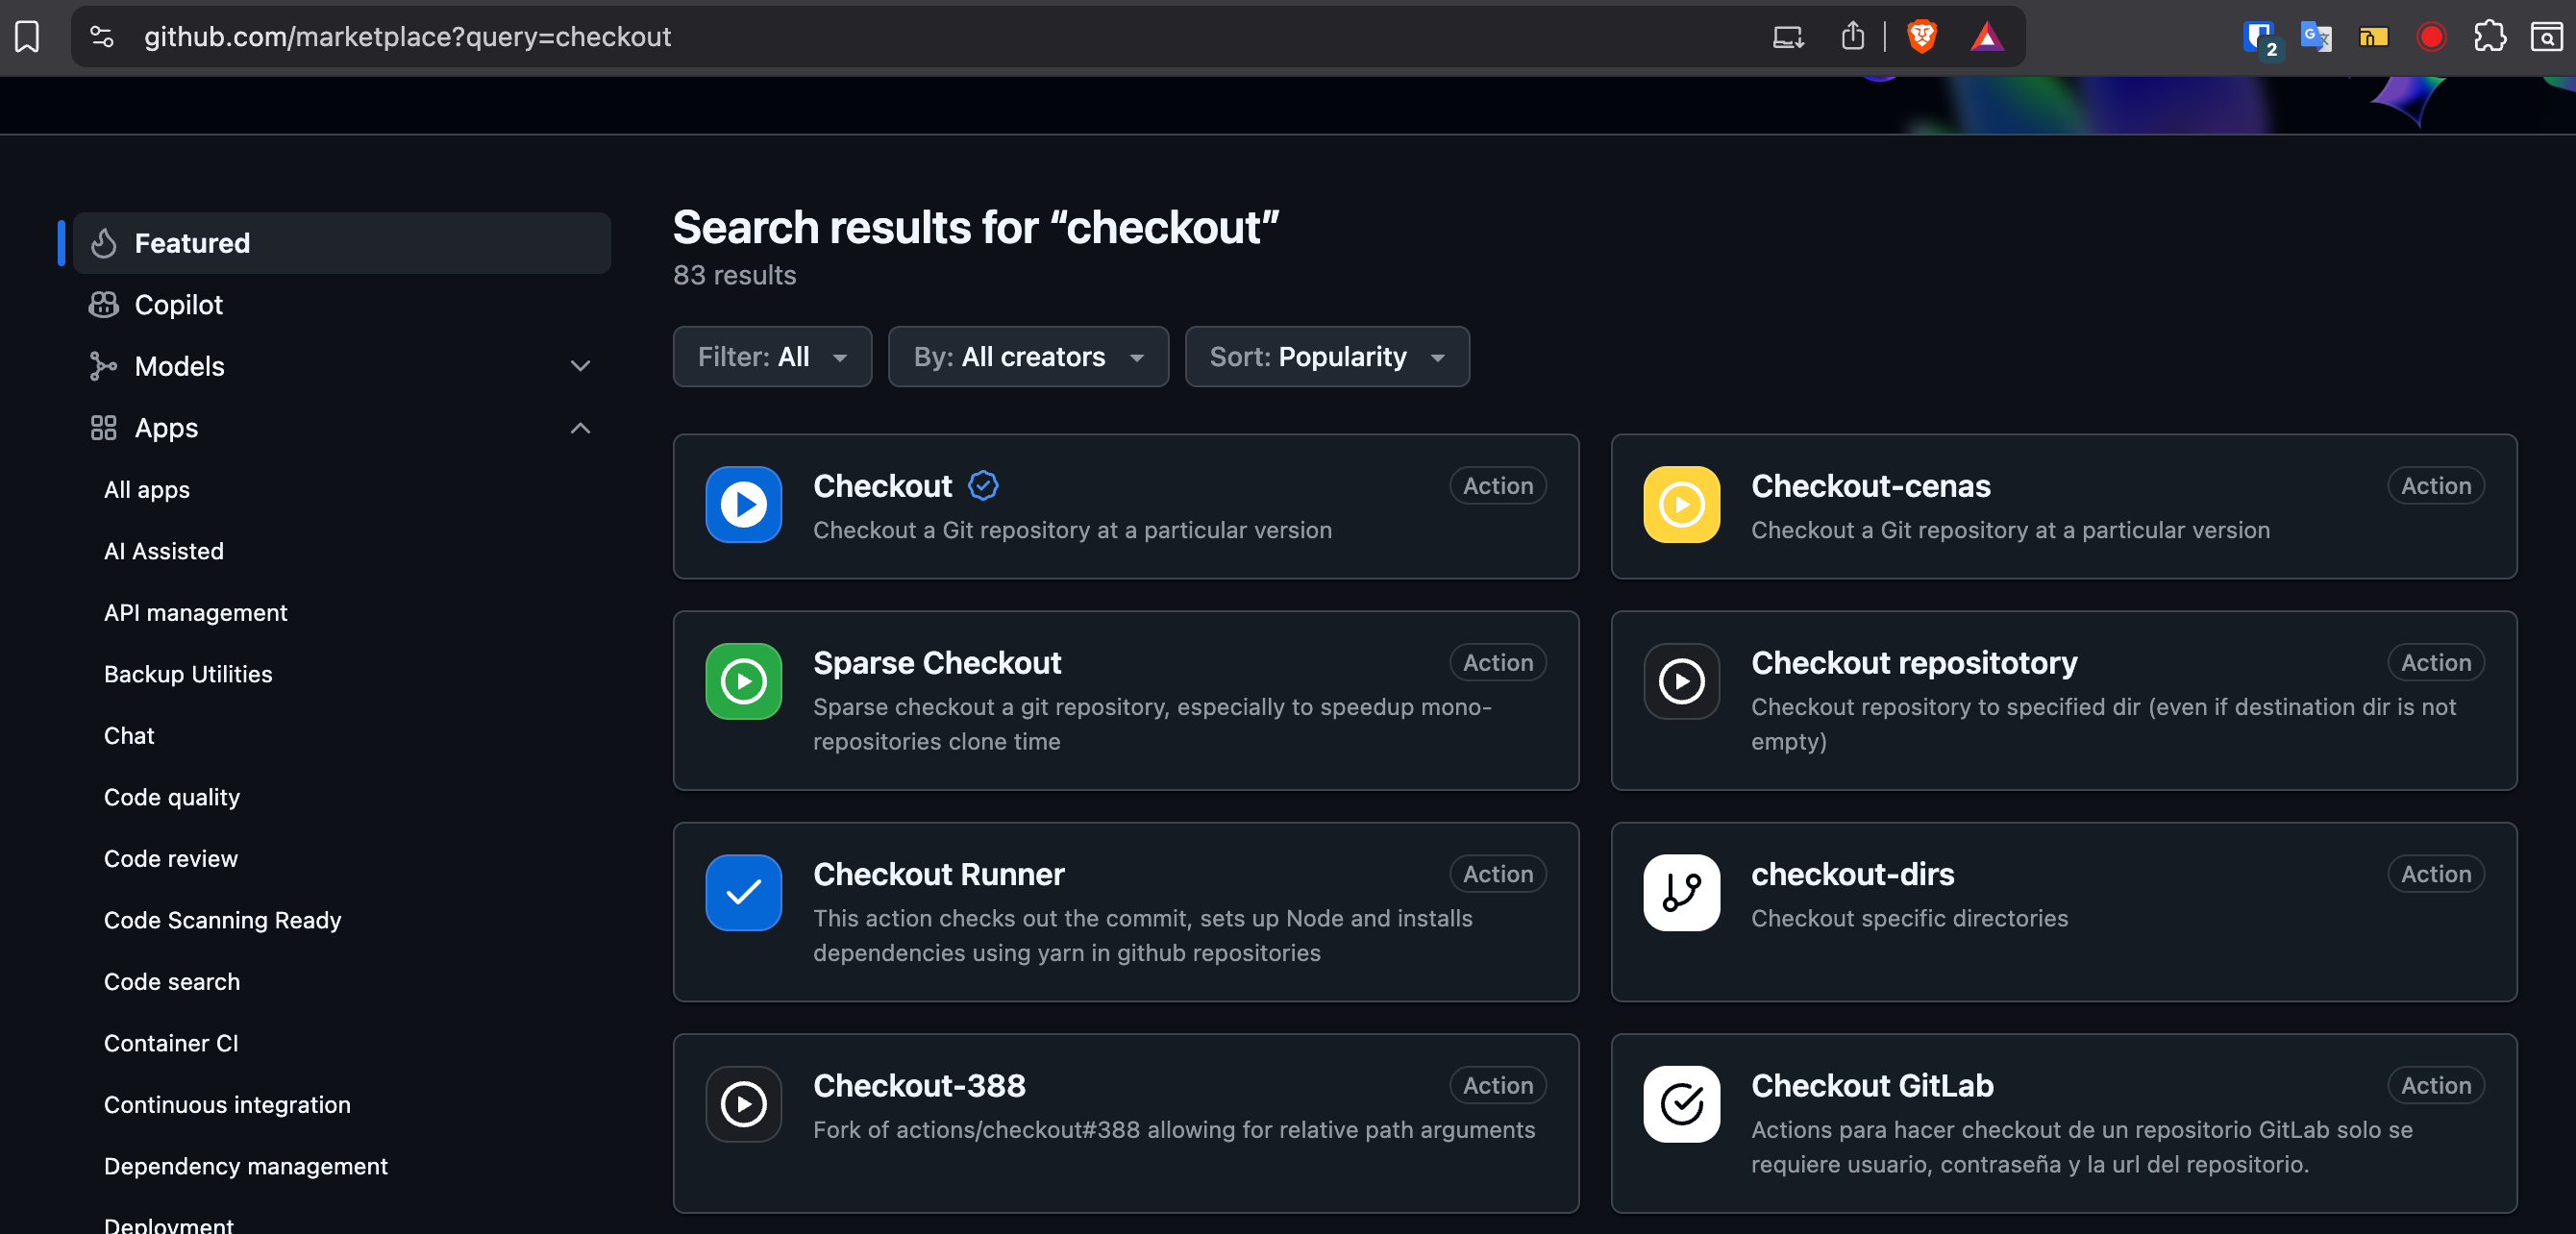The image size is (2576, 1234).
Task: Collapse the Apps section chevron
Action: coord(580,428)
